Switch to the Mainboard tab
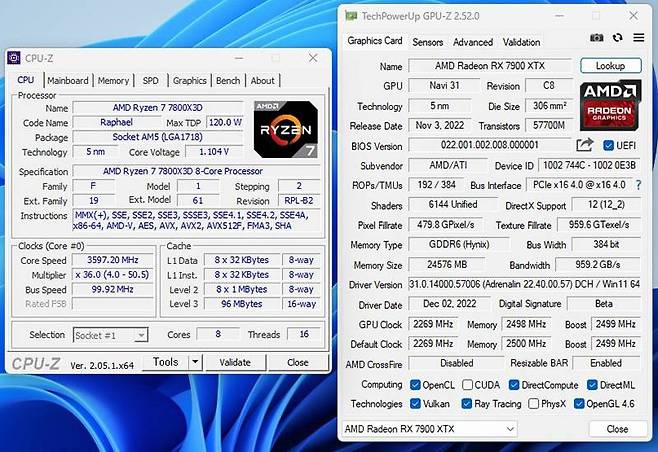658x452 pixels. point(68,80)
